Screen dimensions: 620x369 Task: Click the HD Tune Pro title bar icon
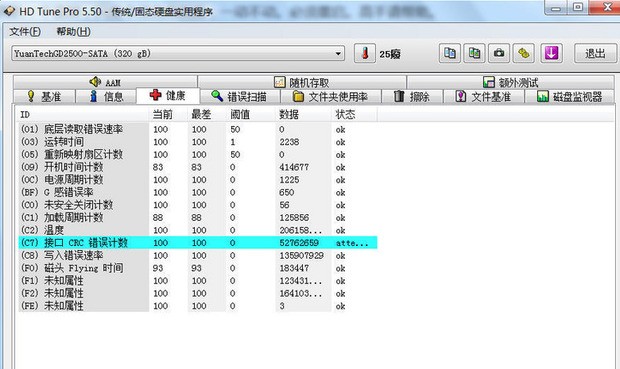(x=9, y=11)
